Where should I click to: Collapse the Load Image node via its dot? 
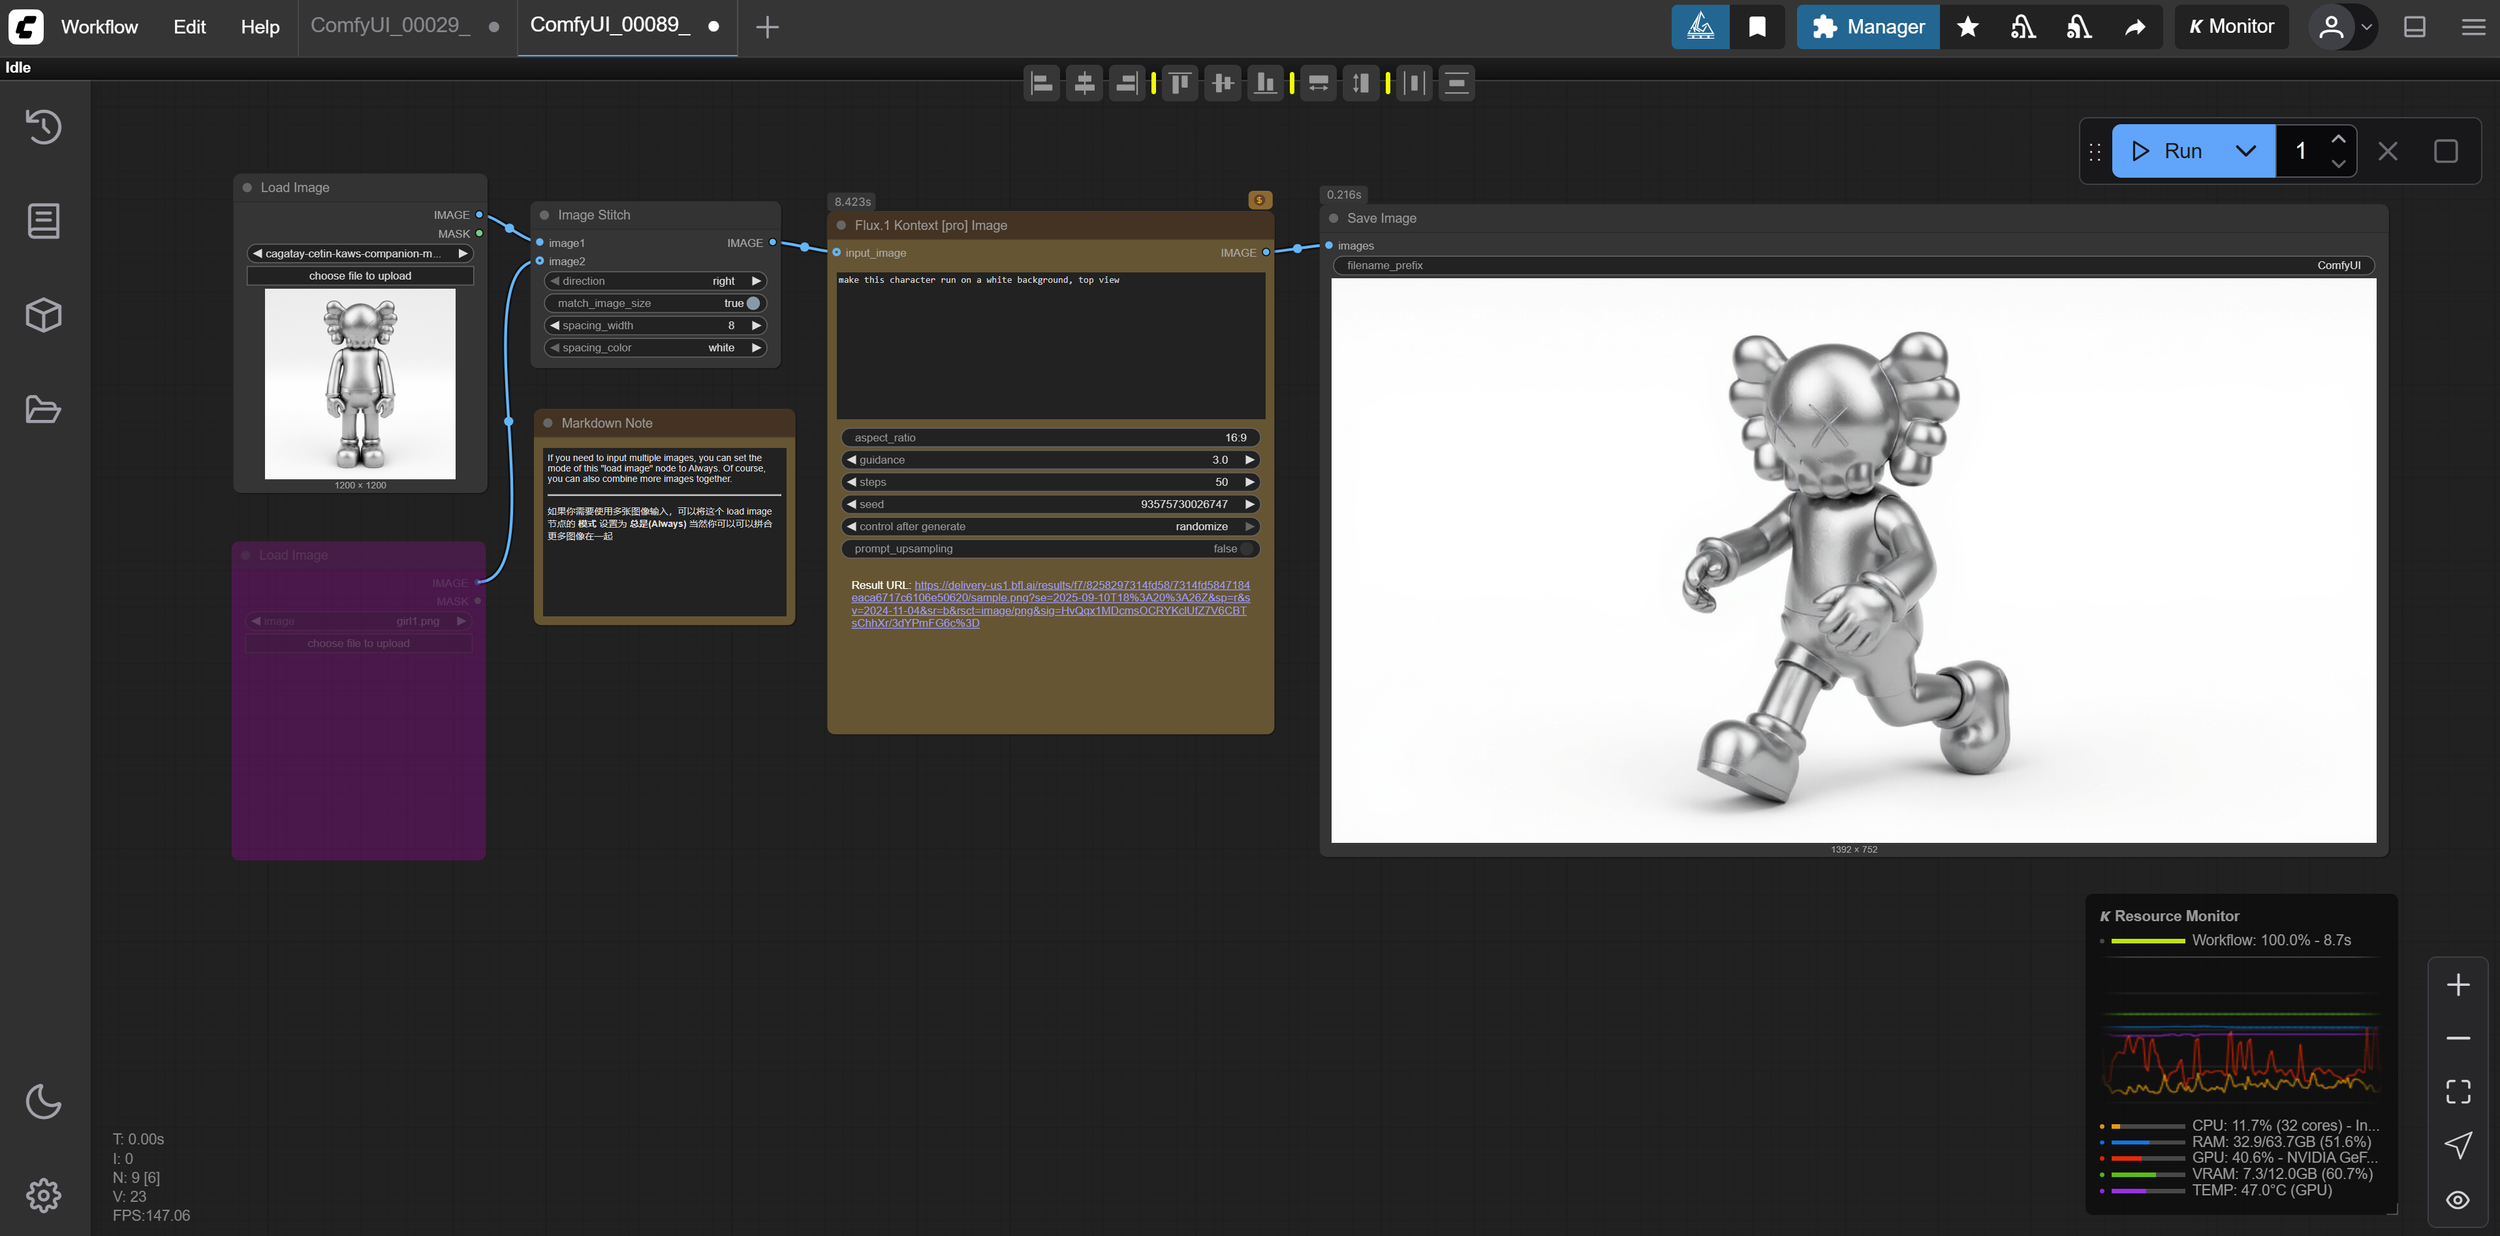click(x=247, y=188)
